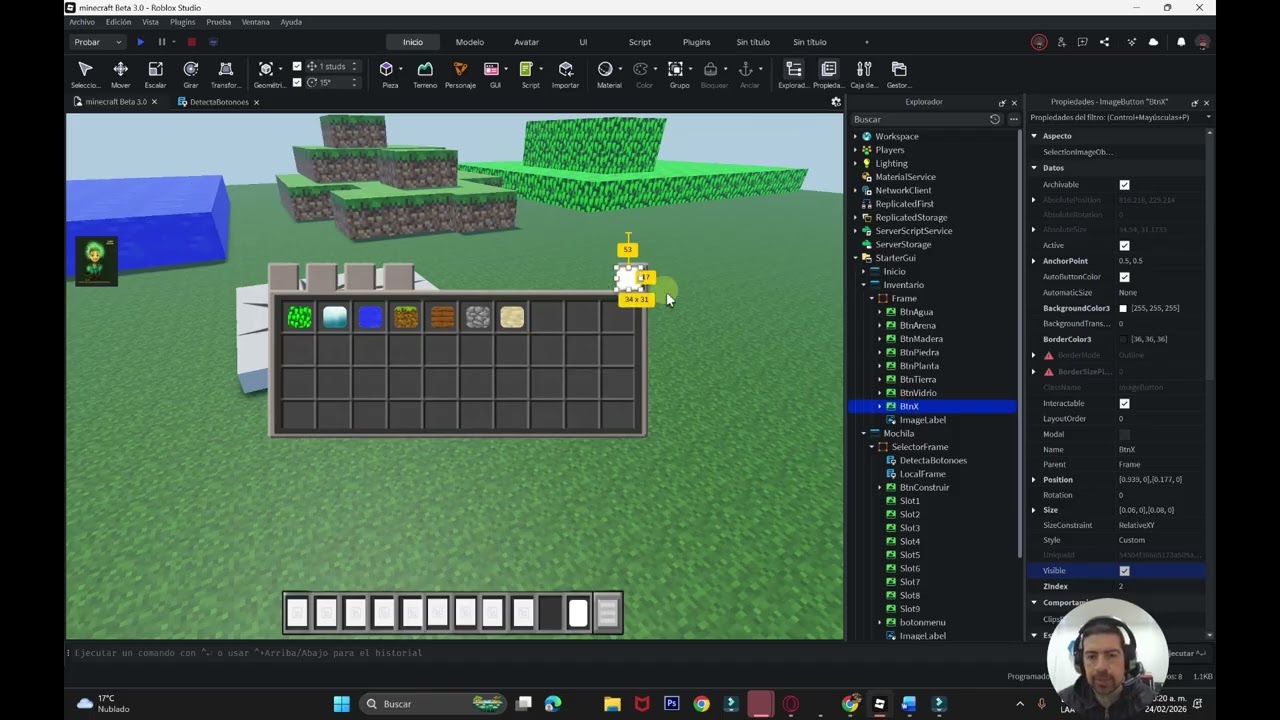The image size is (1280, 720).
Task: Click the explorer search history icon
Action: coord(994,119)
